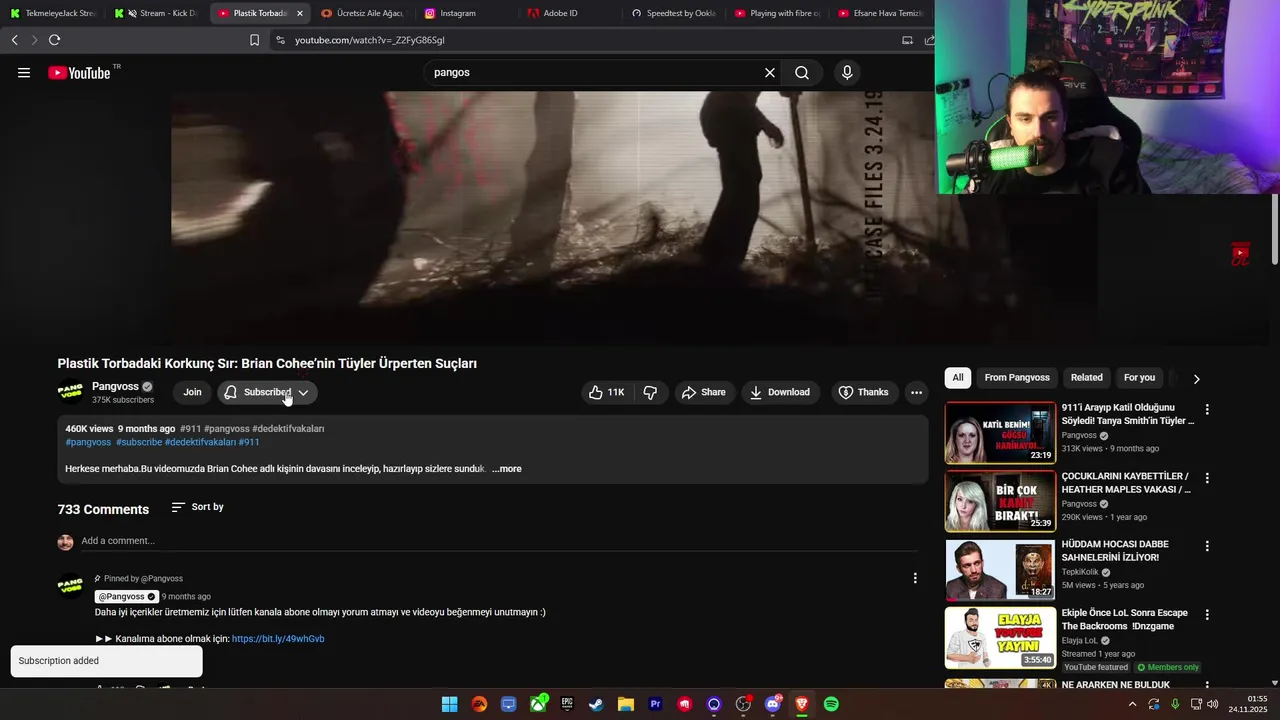
Task: Click the browser address bar URL
Action: tap(370, 40)
